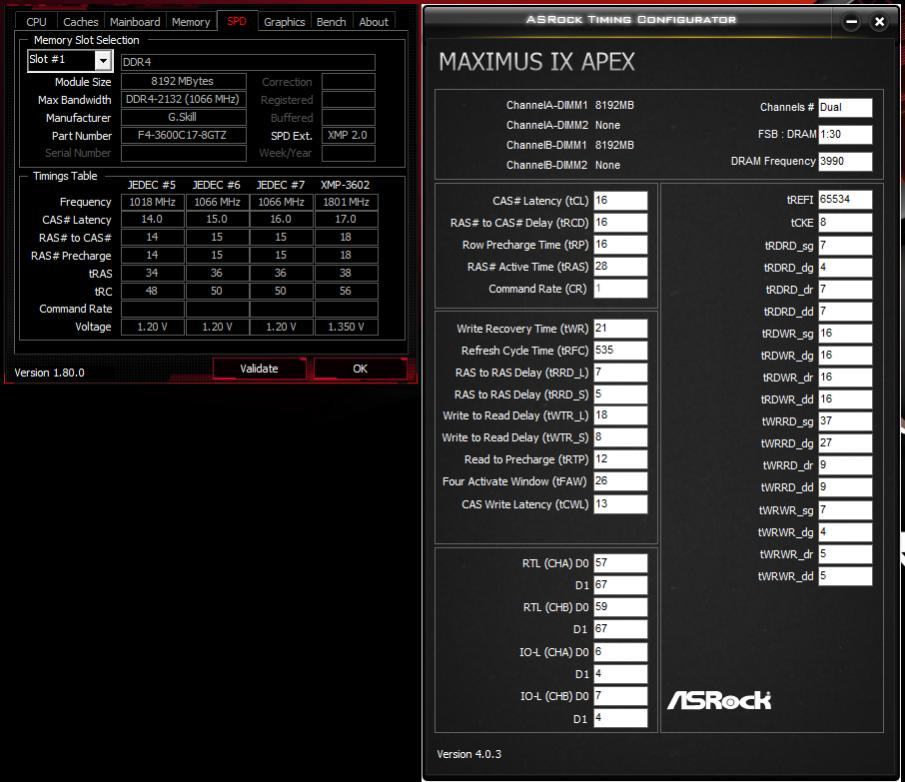Click the Part Number F4-3600C17-8GTZ field

point(184,135)
